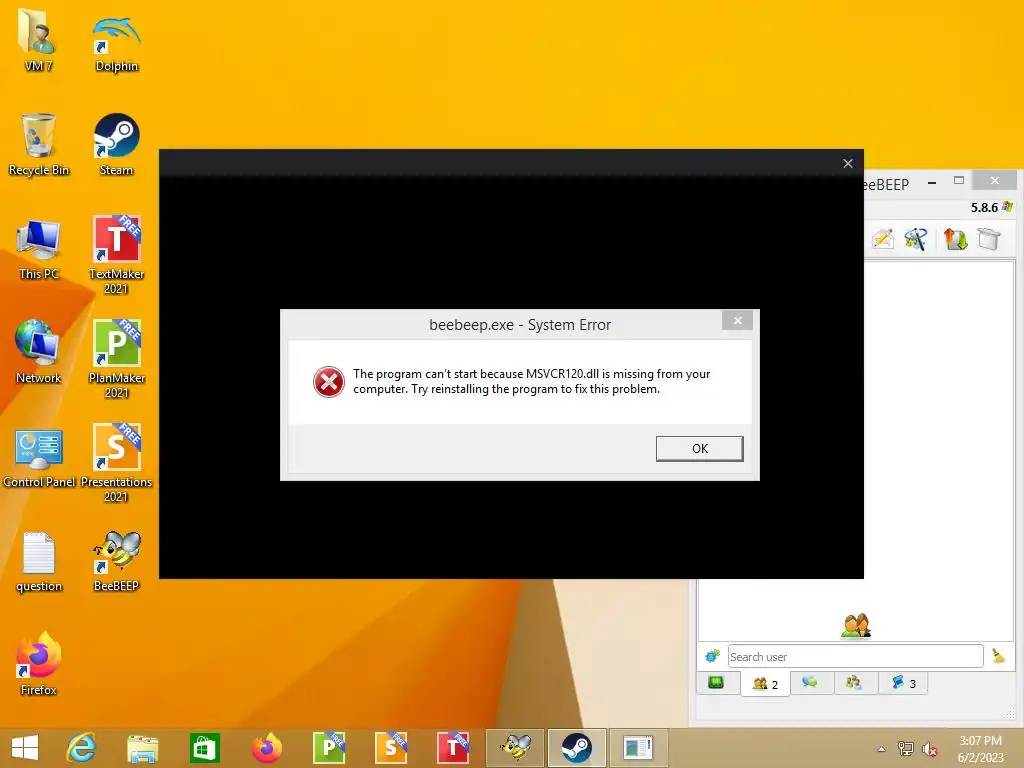The width and height of the screenshot is (1024, 768).
Task: Select the BeeBEEP desktop shortcut
Action: click(x=116, y=561)
